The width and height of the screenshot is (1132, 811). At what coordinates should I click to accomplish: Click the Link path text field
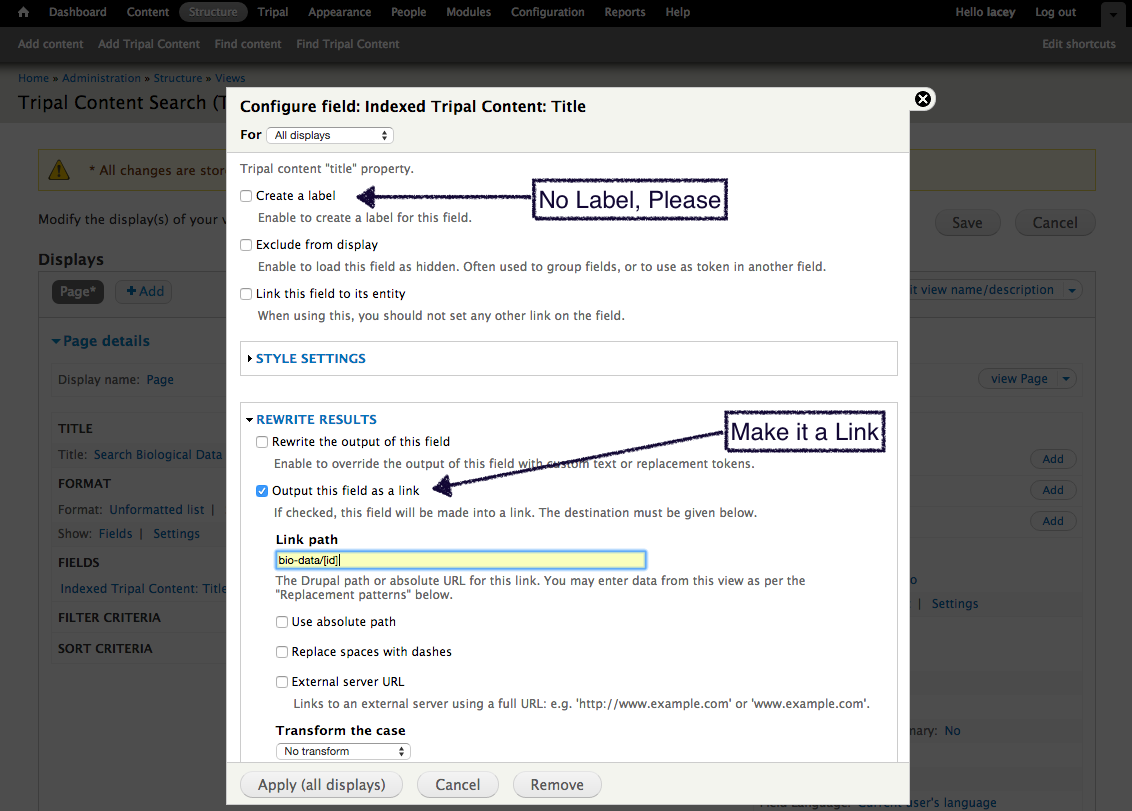click(460, 560)
